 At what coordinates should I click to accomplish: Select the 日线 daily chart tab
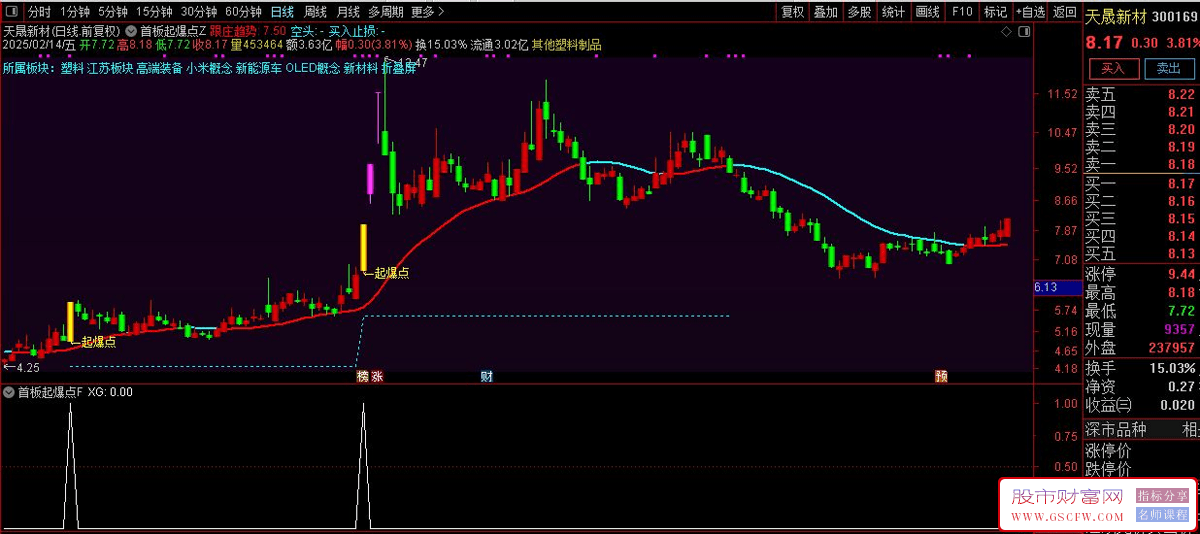pos(282,12)
